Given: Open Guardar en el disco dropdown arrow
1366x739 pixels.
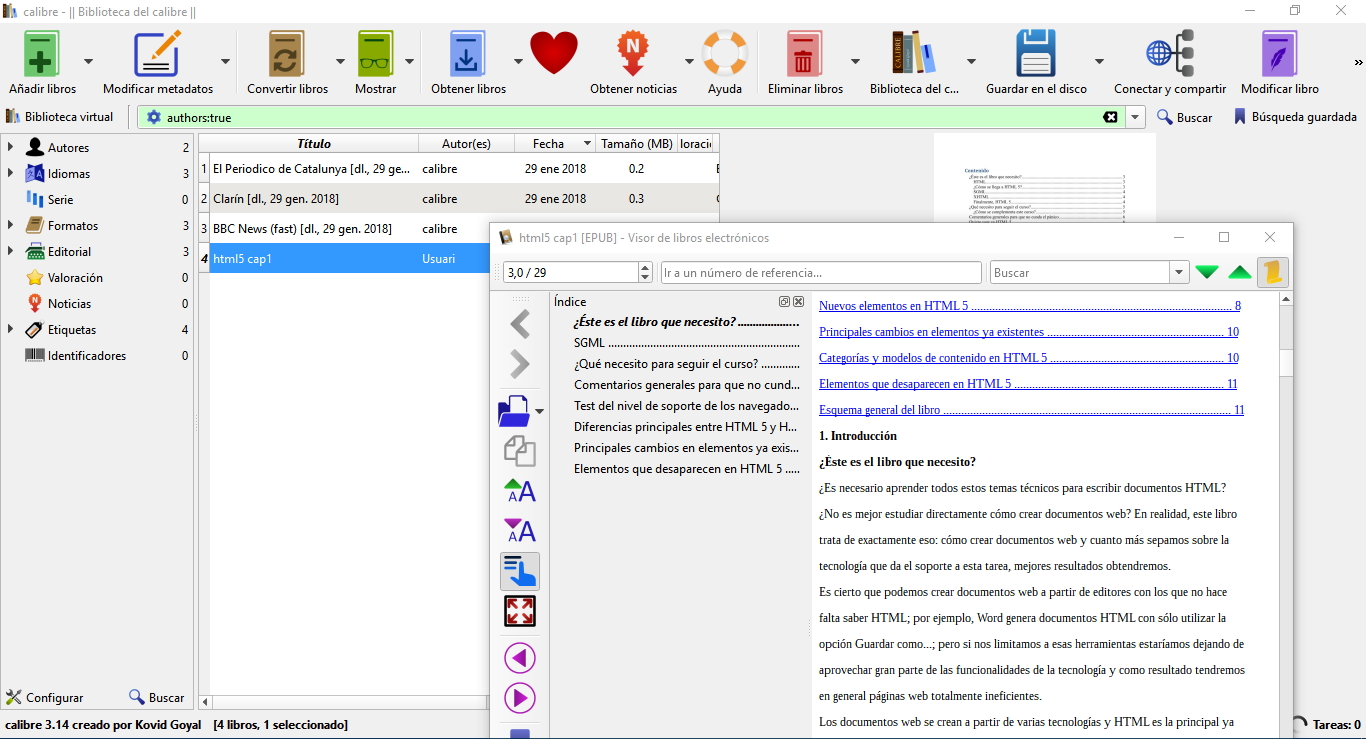Looking at the screenshot, I should point(1099,61).
